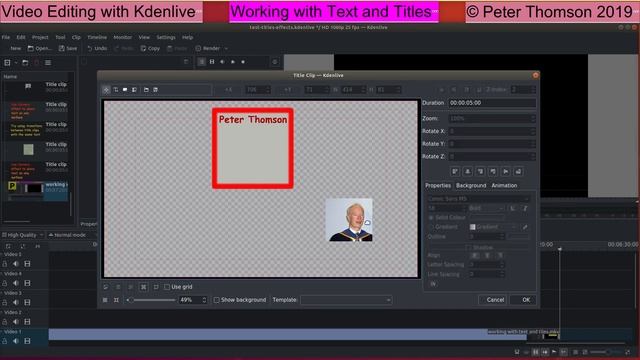Open the Gradient selection dropdown
This screenshot has width=640, height=360.
493,227
